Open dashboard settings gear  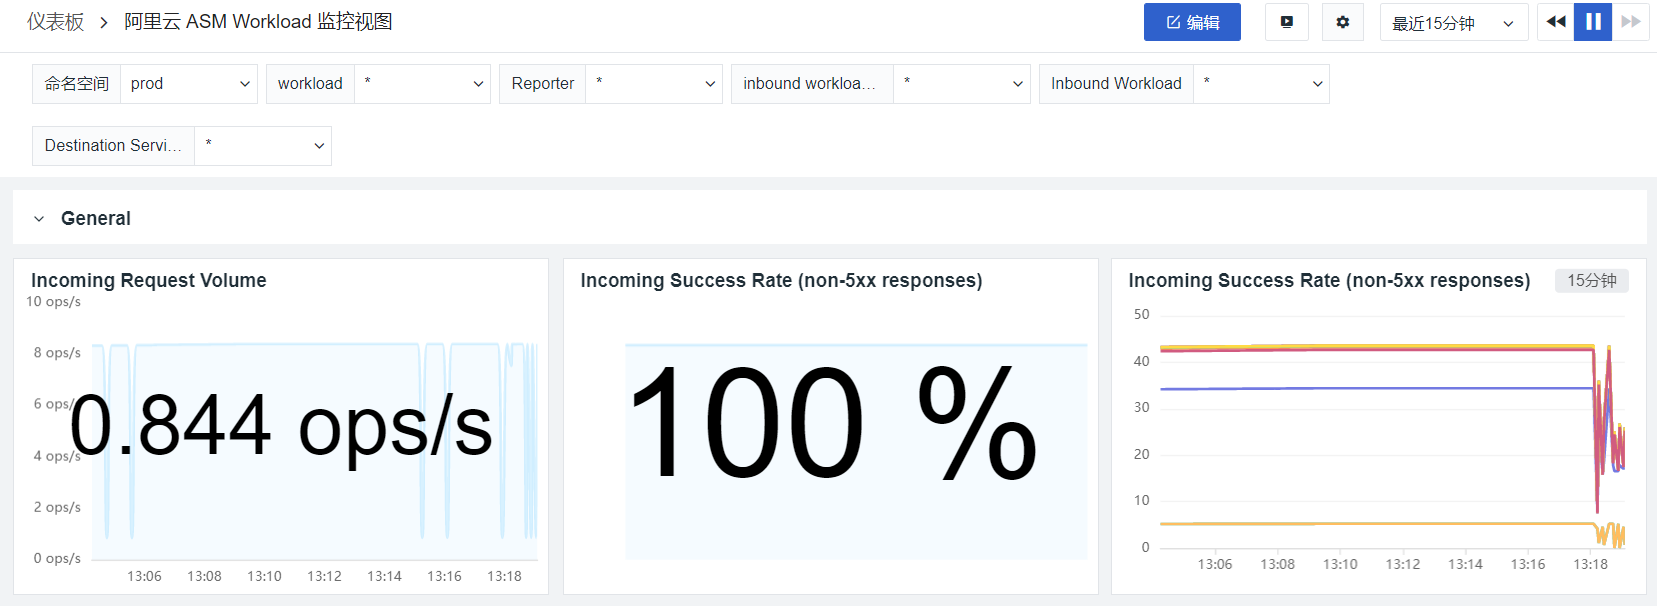[x=1343, y=22]
